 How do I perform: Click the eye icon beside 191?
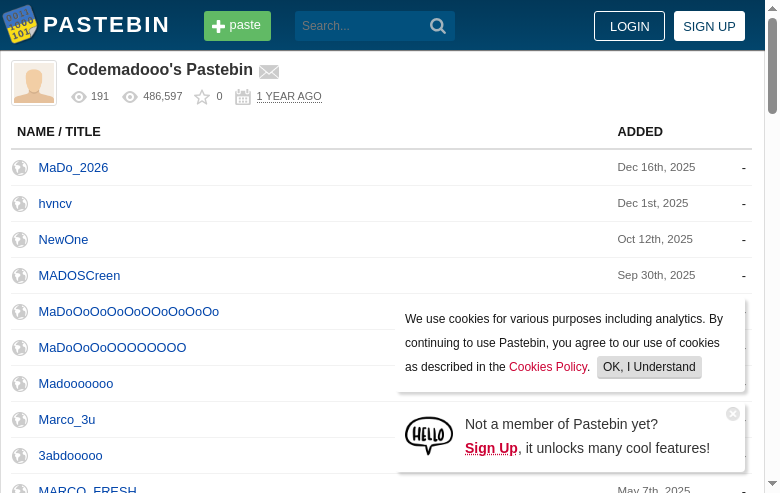[79, 97]
